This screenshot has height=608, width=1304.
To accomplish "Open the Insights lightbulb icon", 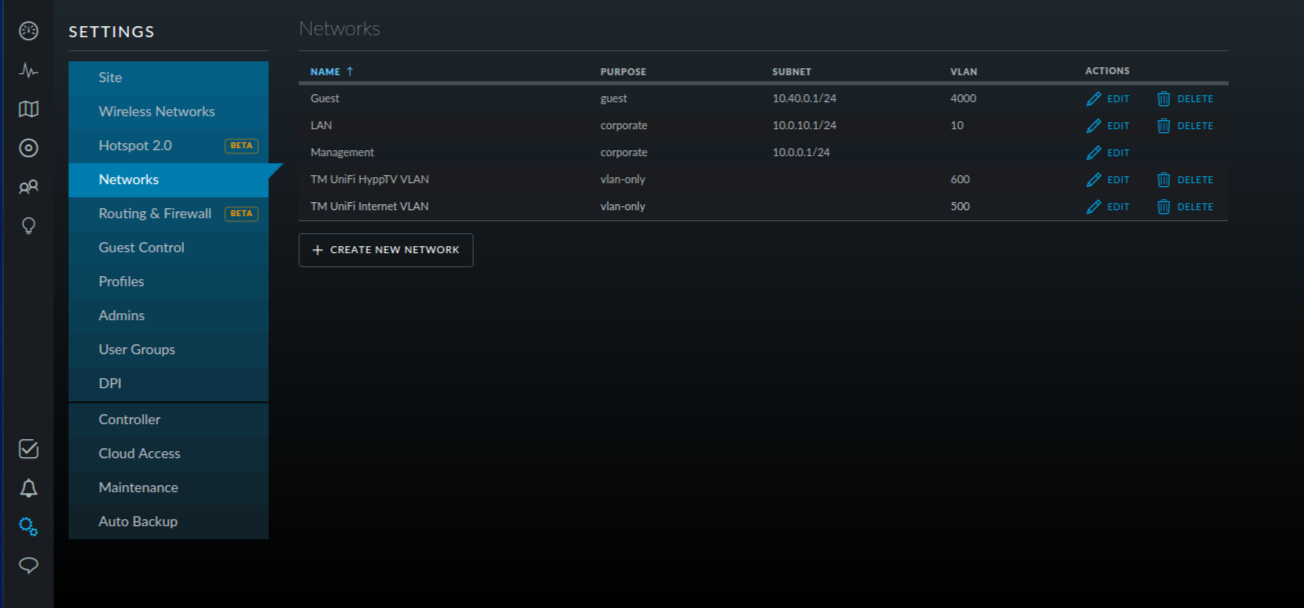I will 29,226.
